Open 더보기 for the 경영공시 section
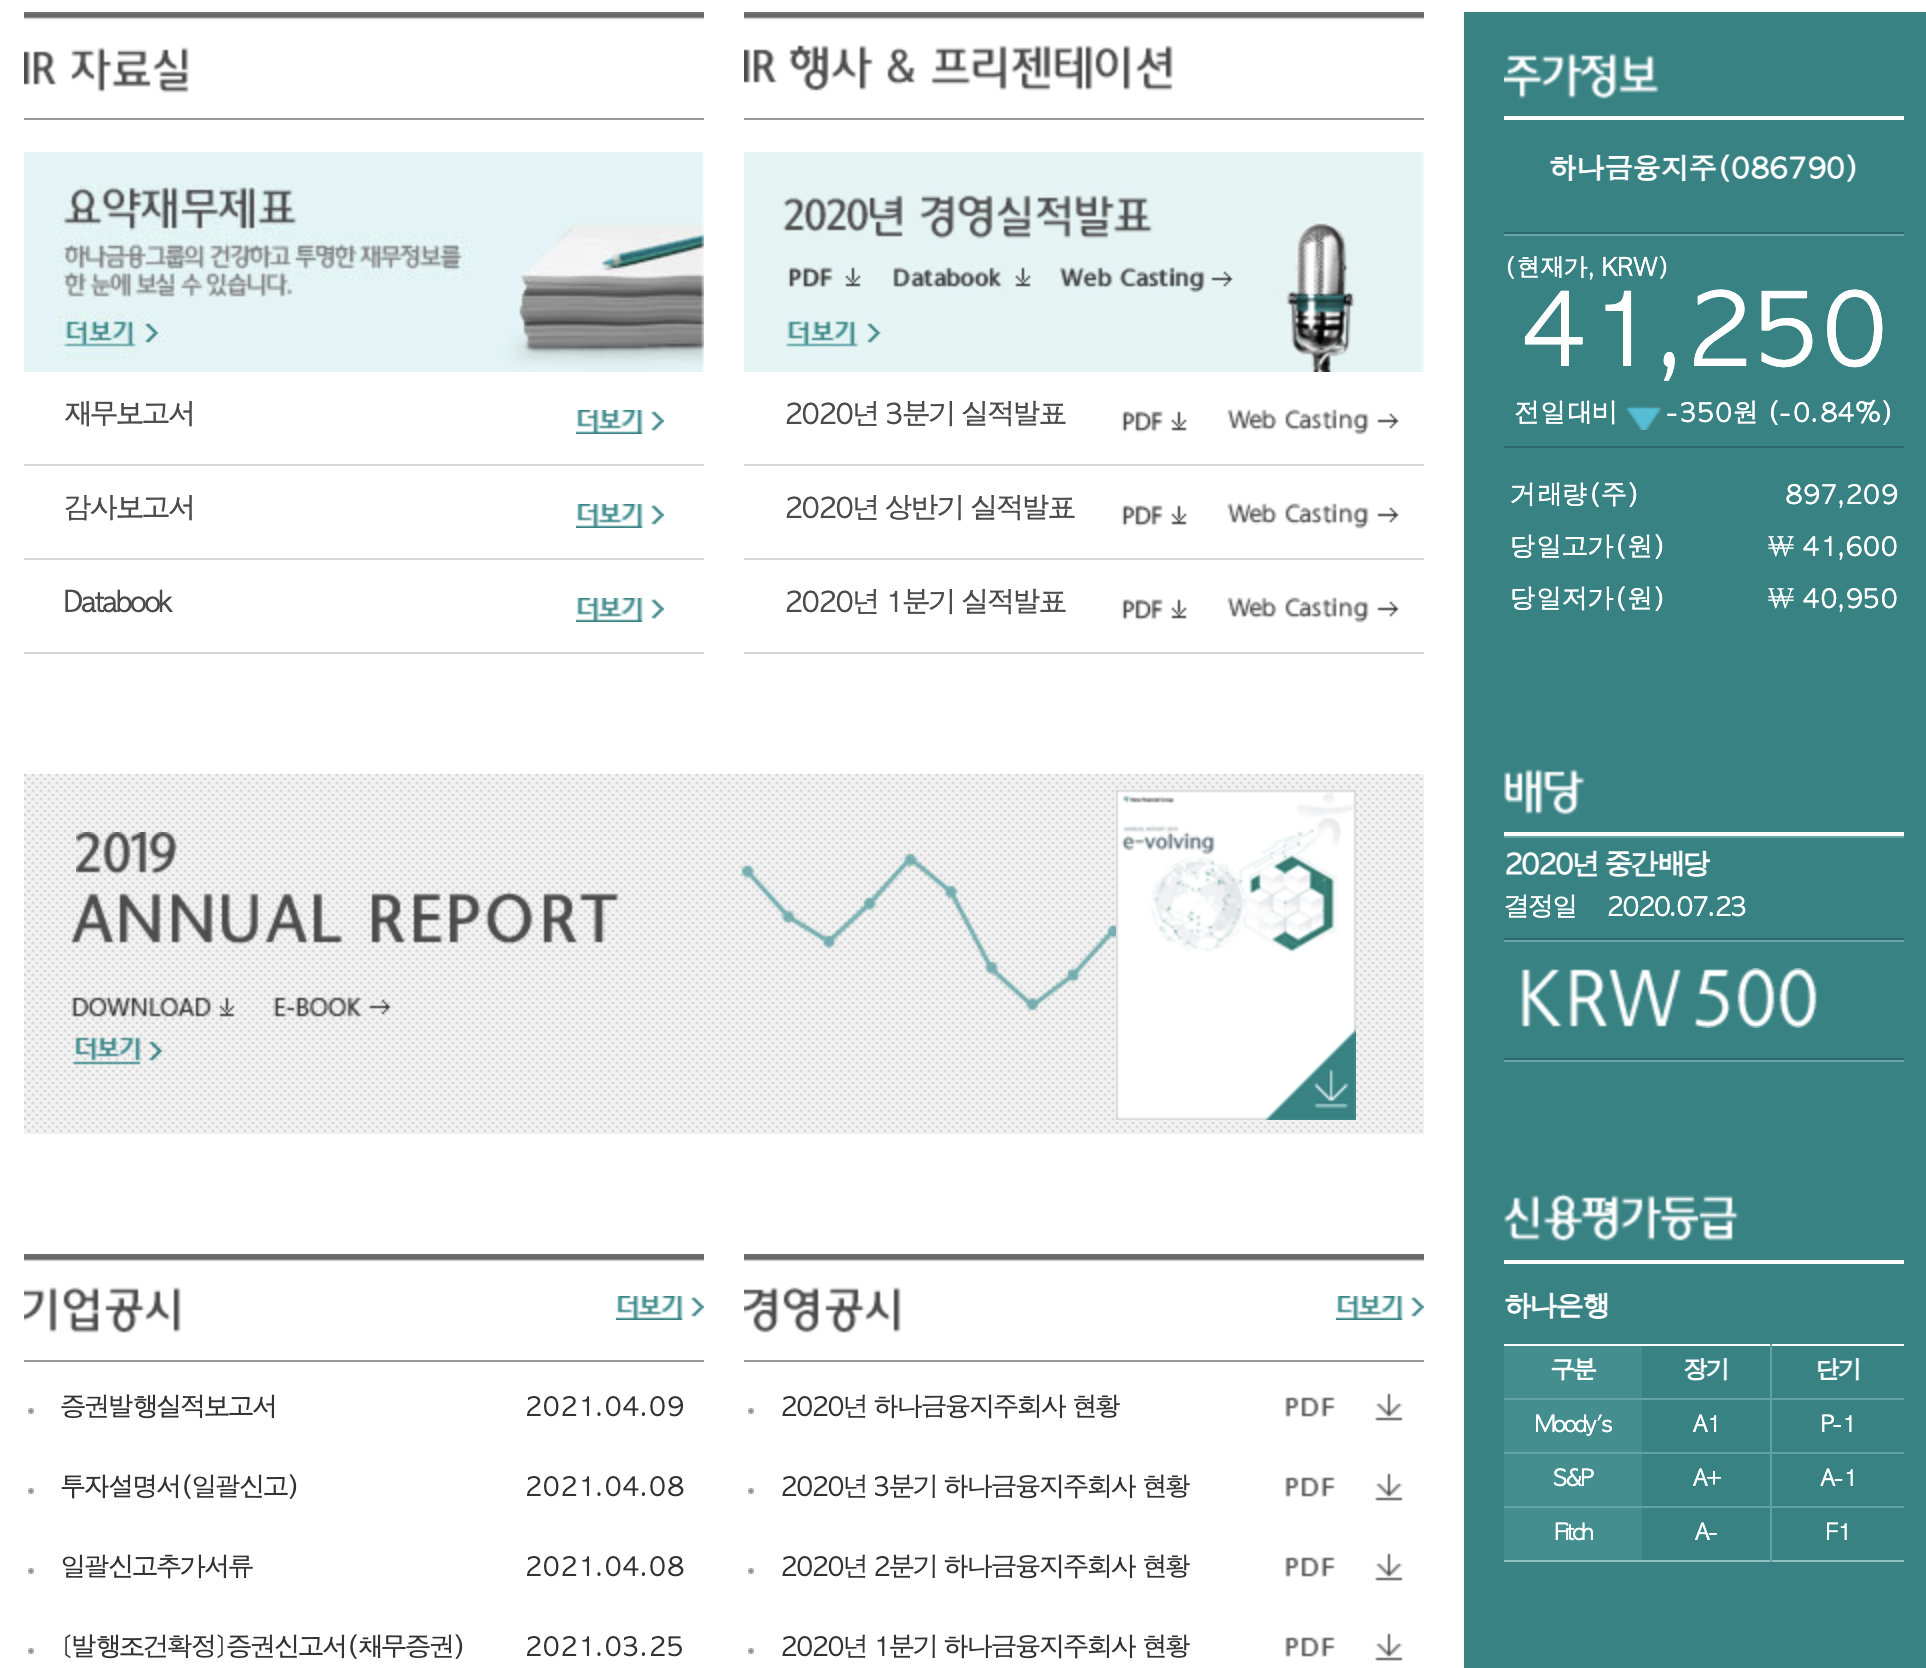 click(x=1379, y=1307)
